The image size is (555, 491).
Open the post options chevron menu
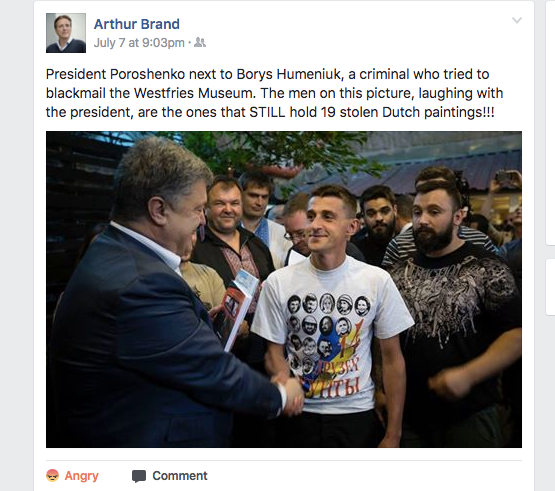pyautogui.click(x=517, y=20)
